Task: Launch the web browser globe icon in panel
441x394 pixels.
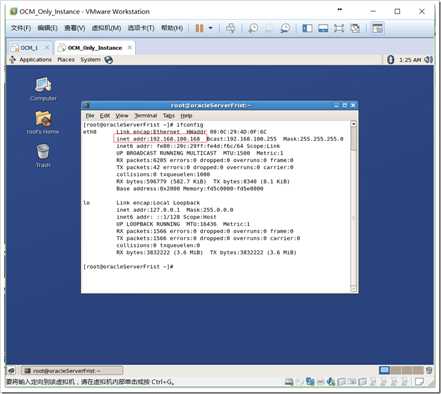Action: click(109, 60)
